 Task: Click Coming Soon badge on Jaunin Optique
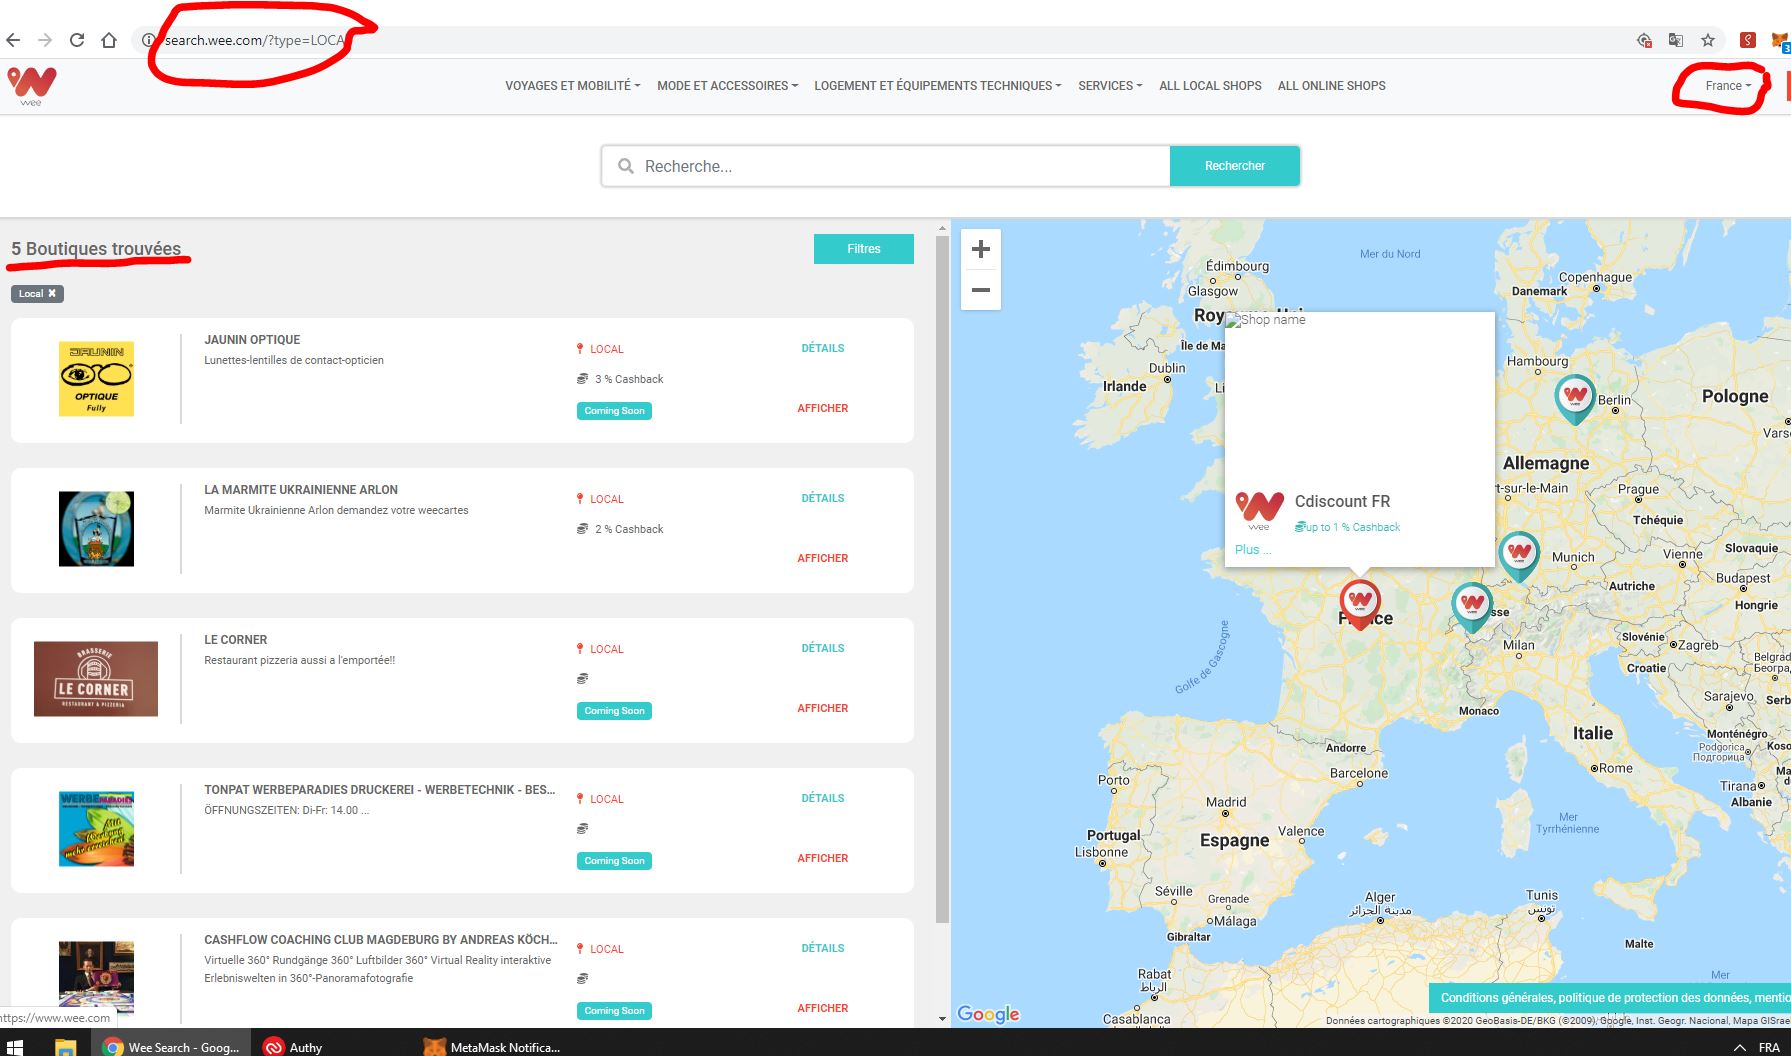tap(614, 411)
